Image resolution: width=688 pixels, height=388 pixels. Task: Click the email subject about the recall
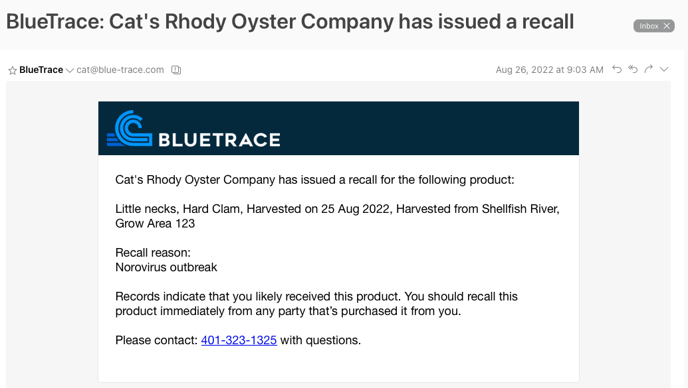(290, 22)
